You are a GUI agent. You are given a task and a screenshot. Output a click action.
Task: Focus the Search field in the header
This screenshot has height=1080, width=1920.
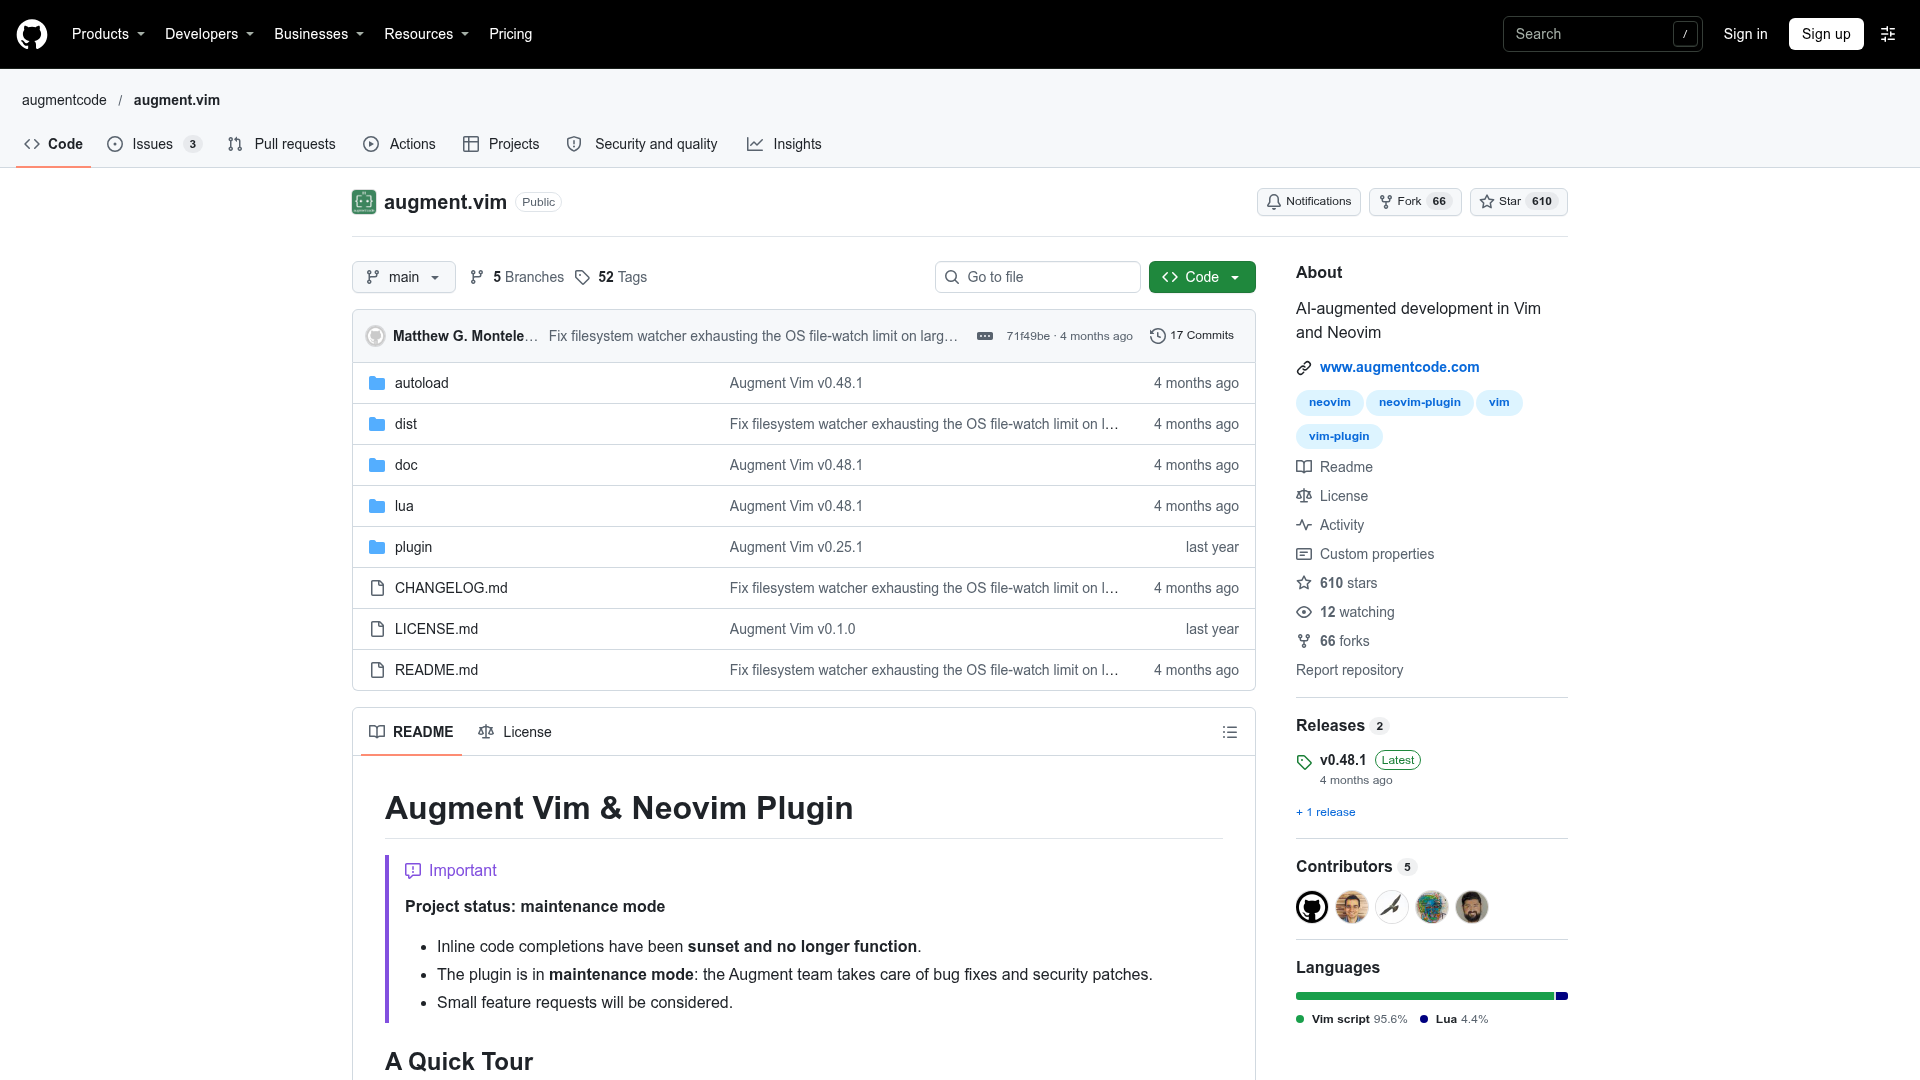point(1602,34)
